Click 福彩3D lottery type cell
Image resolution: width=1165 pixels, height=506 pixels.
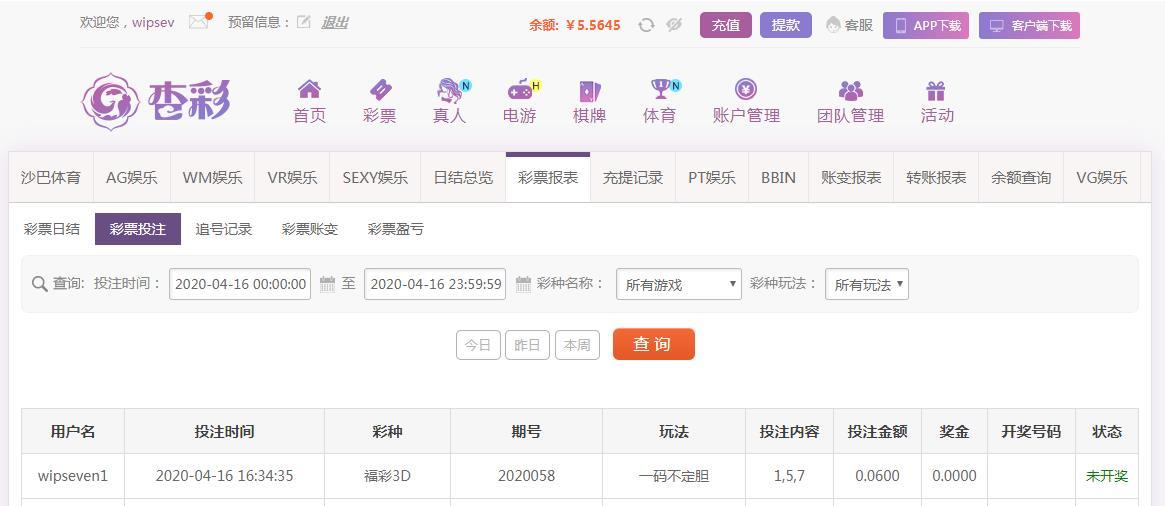(x=387, y=476)
